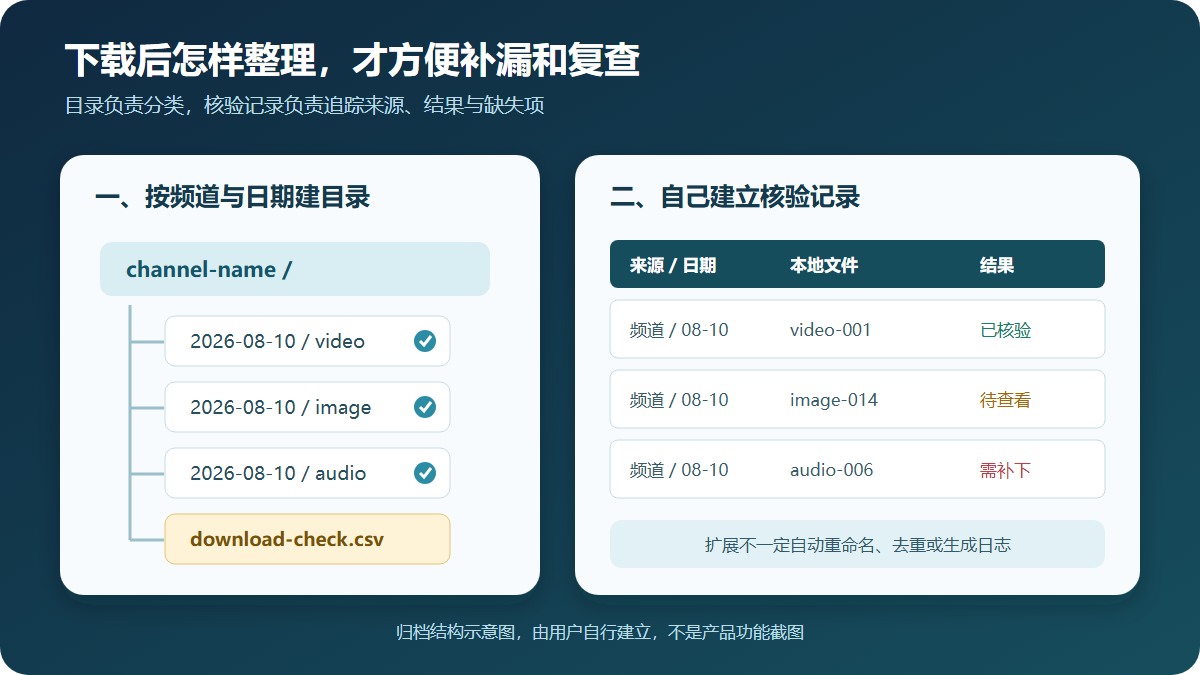Image resolution: width=1200 pixels, height=675 pixels.
Task: Click the 需补下 status text
Action: coord(1006,469)
